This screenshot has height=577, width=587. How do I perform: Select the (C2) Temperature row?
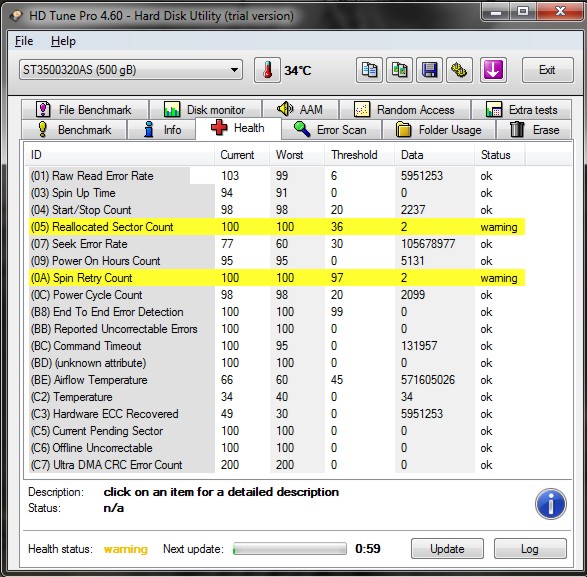[277, 397]
